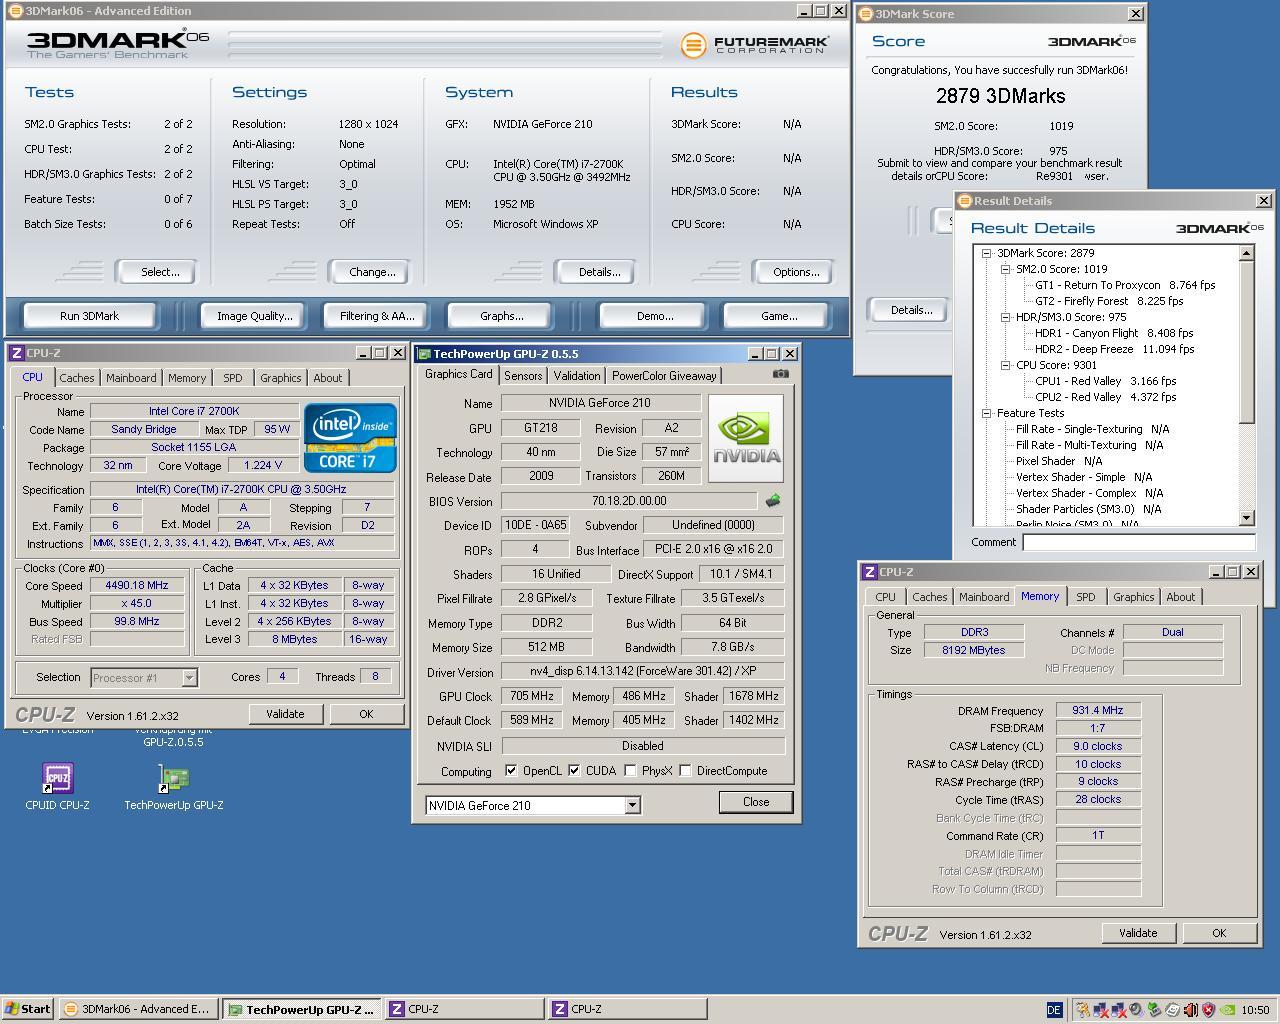1280x1024 pixels.
Task: Click the Close button in GPU-Z
Action: pos(756,802)
